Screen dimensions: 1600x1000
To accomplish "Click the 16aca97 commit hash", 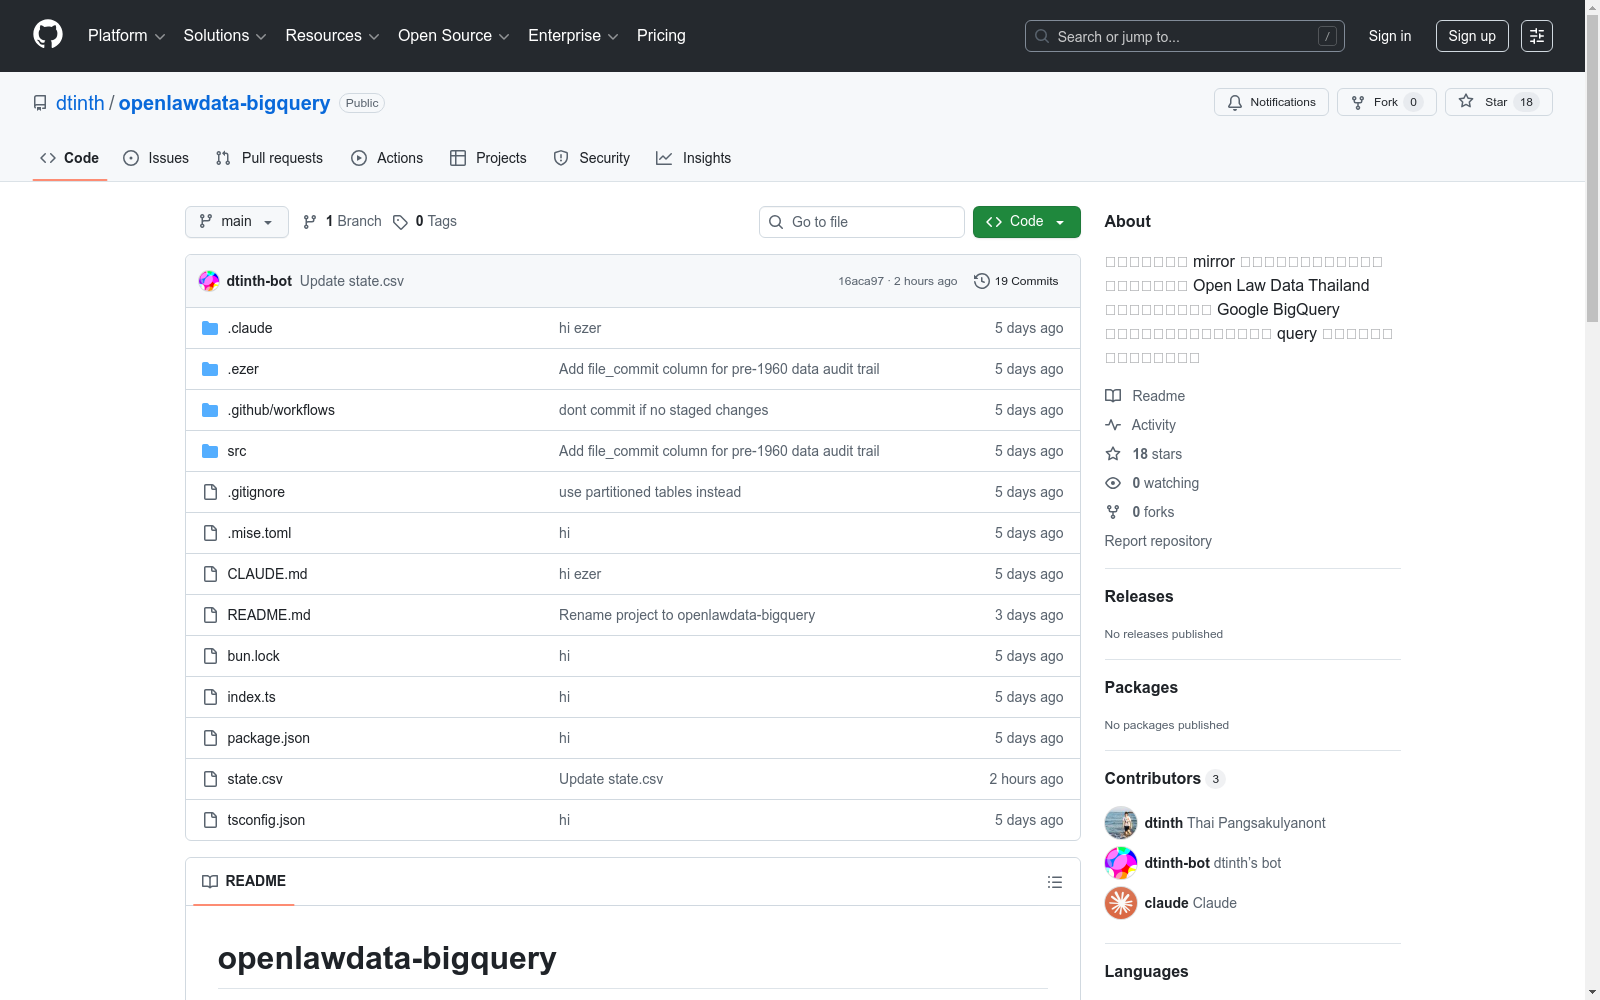I will click(x=861, y=281).
